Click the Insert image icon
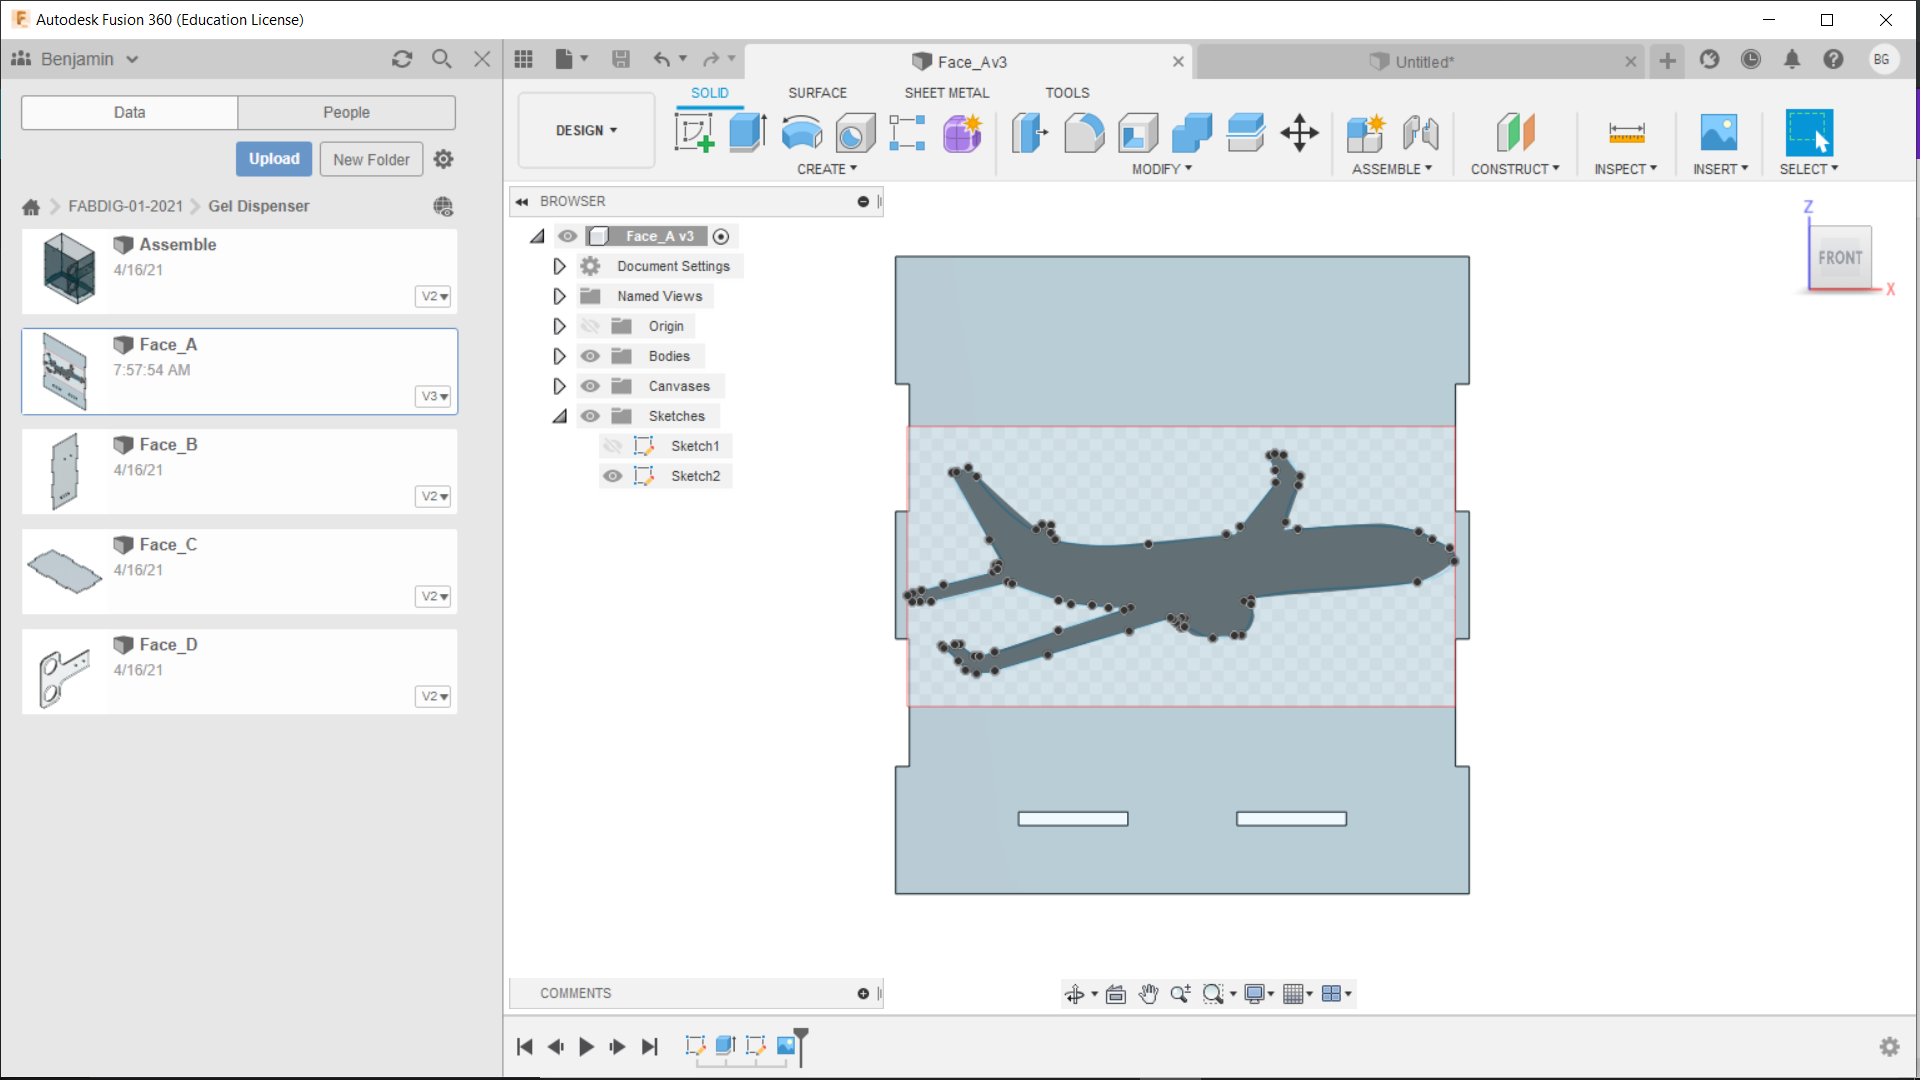This screenshot has height=1080, width=1920. (1719, 132)
